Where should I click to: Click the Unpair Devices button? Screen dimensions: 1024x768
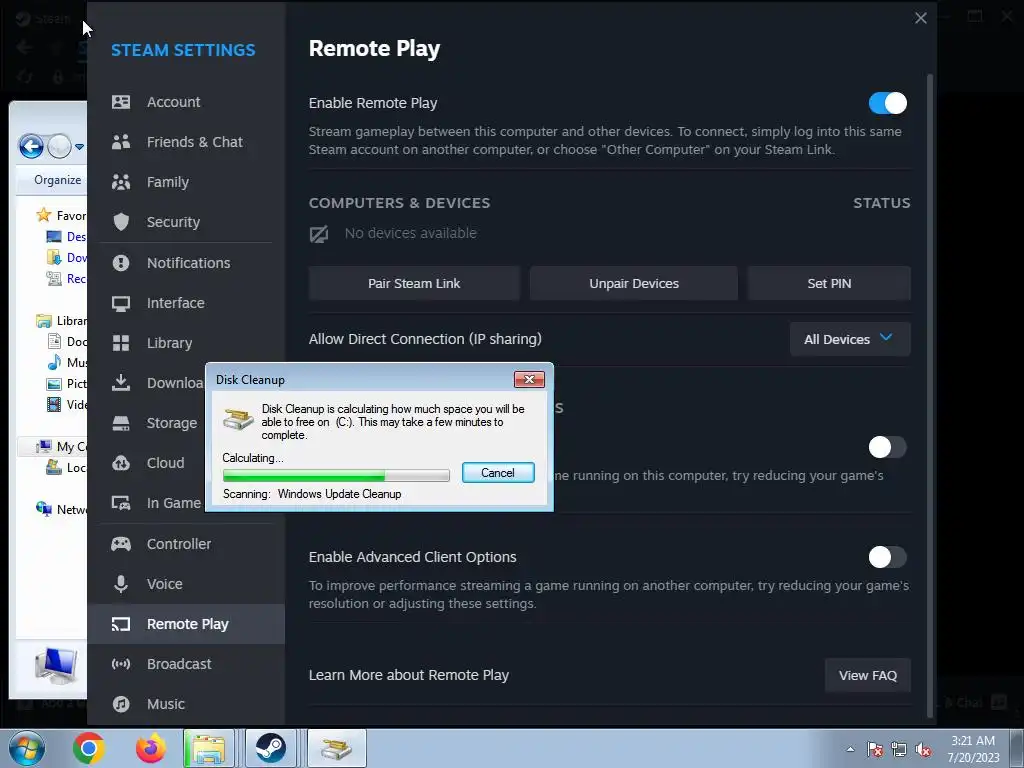coord(634,283)
